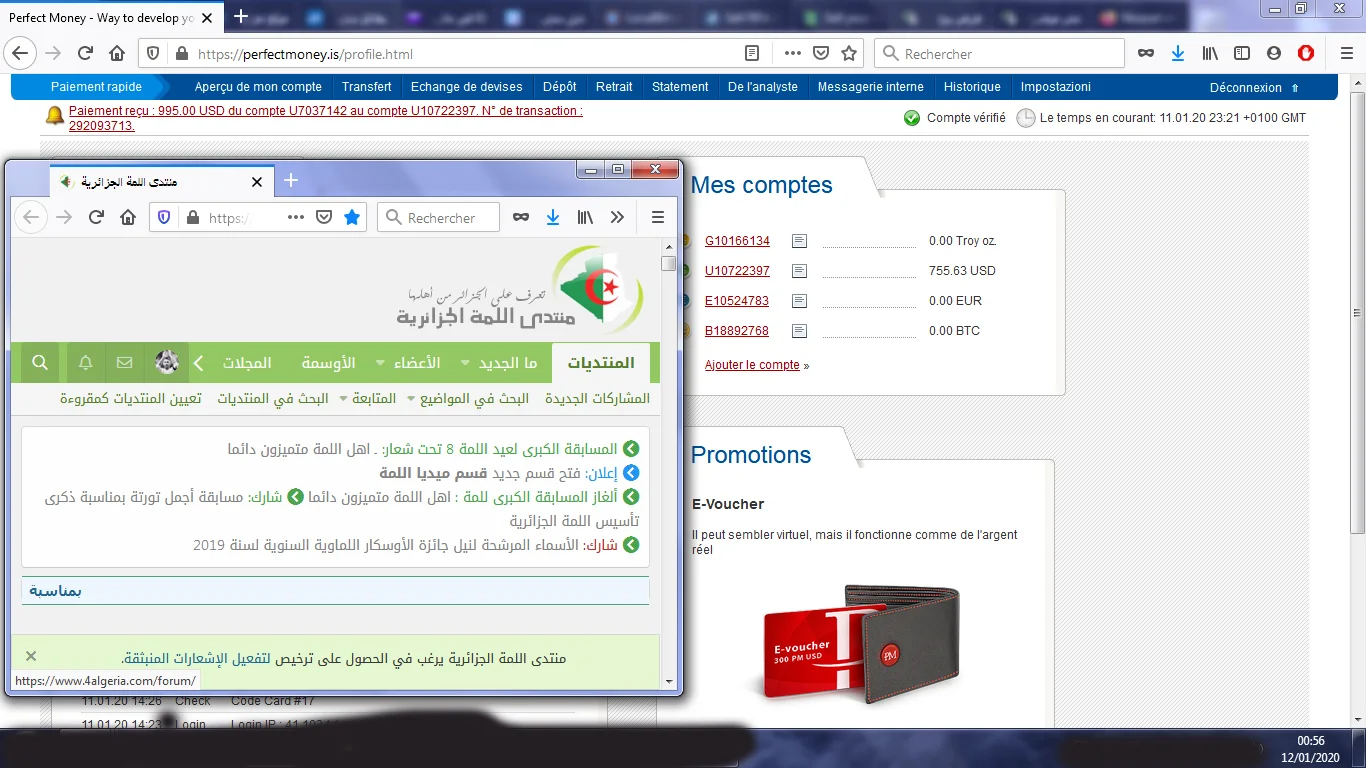
Task: Click the user avatar in forum navbar
Action: pyautogui.click(x=167, y=363)
